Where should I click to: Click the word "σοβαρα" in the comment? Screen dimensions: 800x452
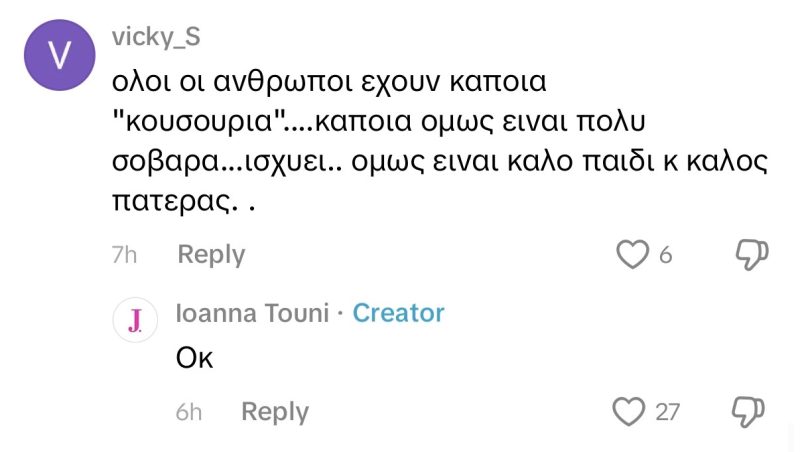click(x=159, y=163)
